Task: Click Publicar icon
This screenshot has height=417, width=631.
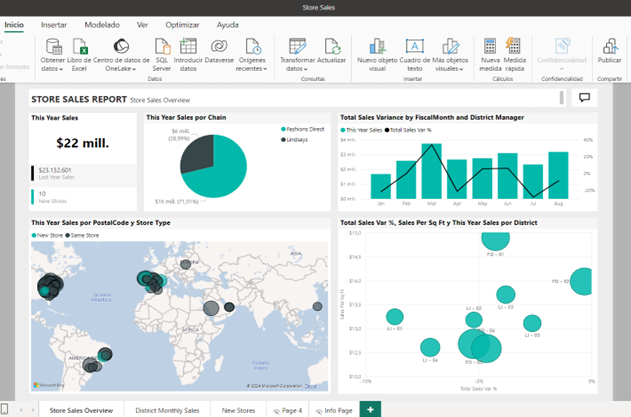Action: 610,46
